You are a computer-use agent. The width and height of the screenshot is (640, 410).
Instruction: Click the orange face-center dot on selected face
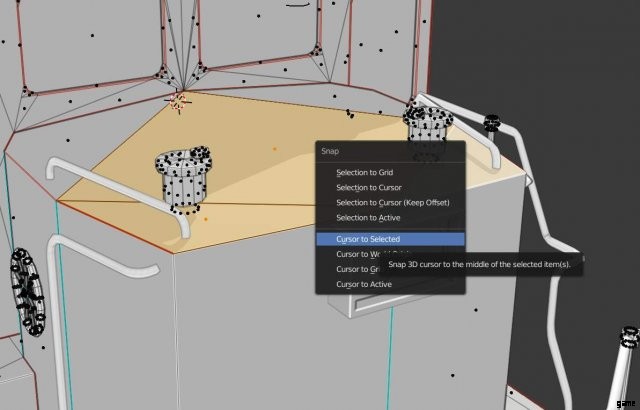pyautogui.click(x=275, y=149)
